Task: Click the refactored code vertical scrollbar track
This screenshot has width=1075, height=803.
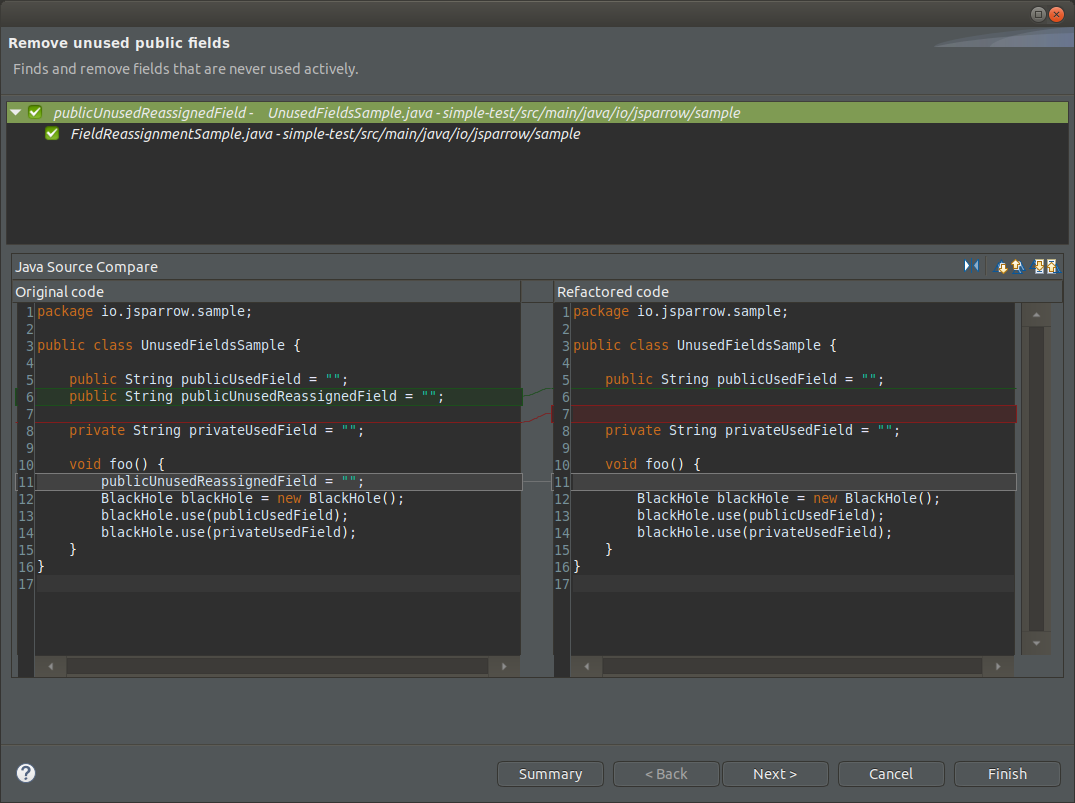Action: pos(1036,480)
